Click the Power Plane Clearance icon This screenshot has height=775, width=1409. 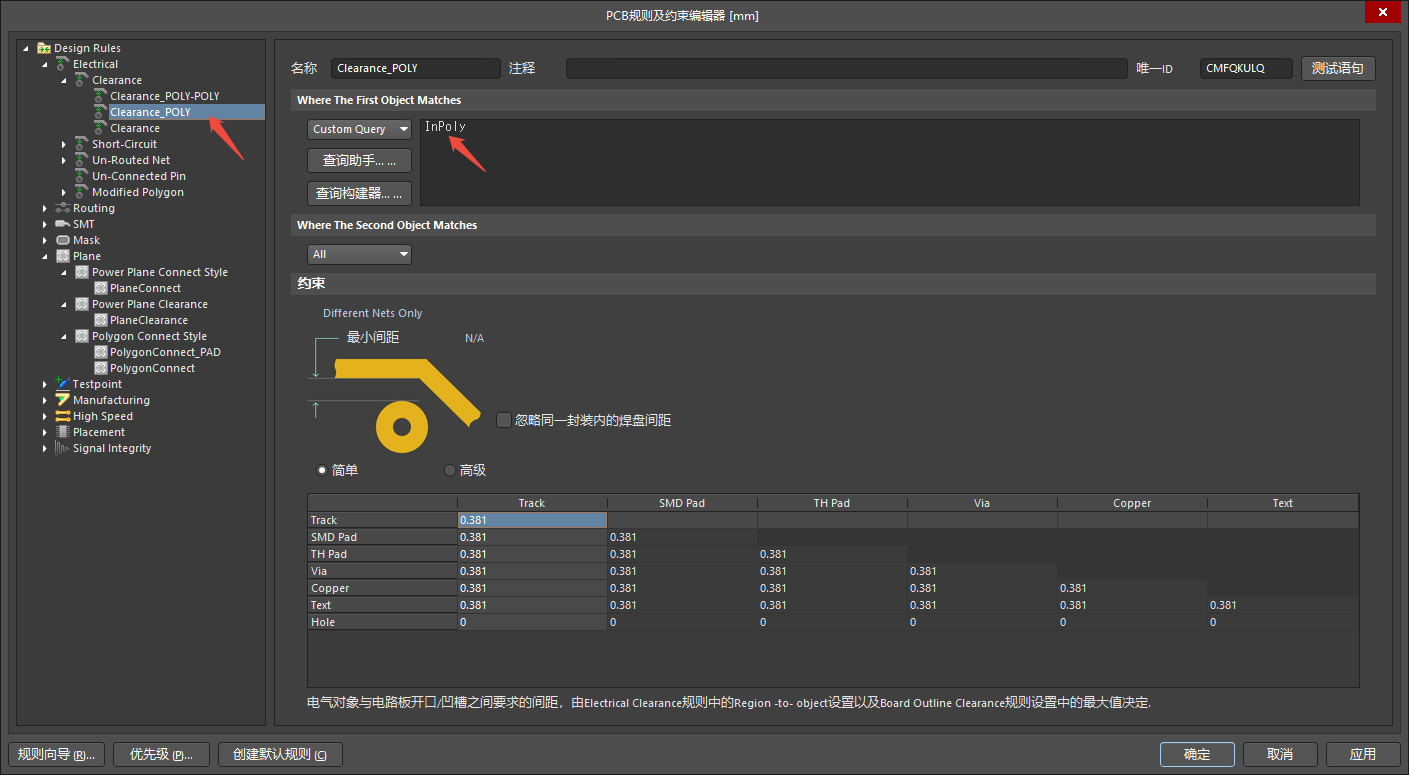[x=82, y=304]
